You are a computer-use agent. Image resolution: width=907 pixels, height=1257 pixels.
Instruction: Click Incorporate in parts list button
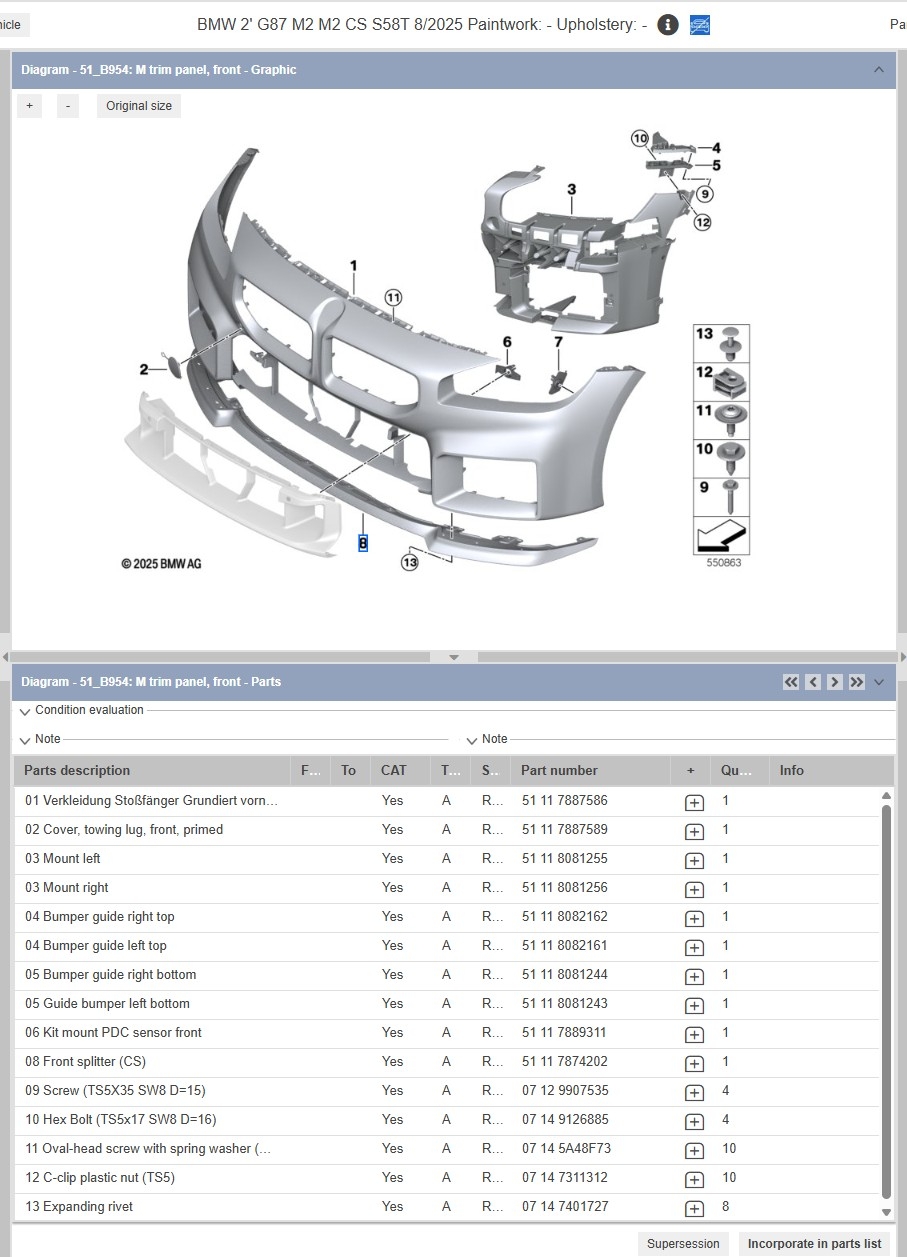pos(814,1244)
